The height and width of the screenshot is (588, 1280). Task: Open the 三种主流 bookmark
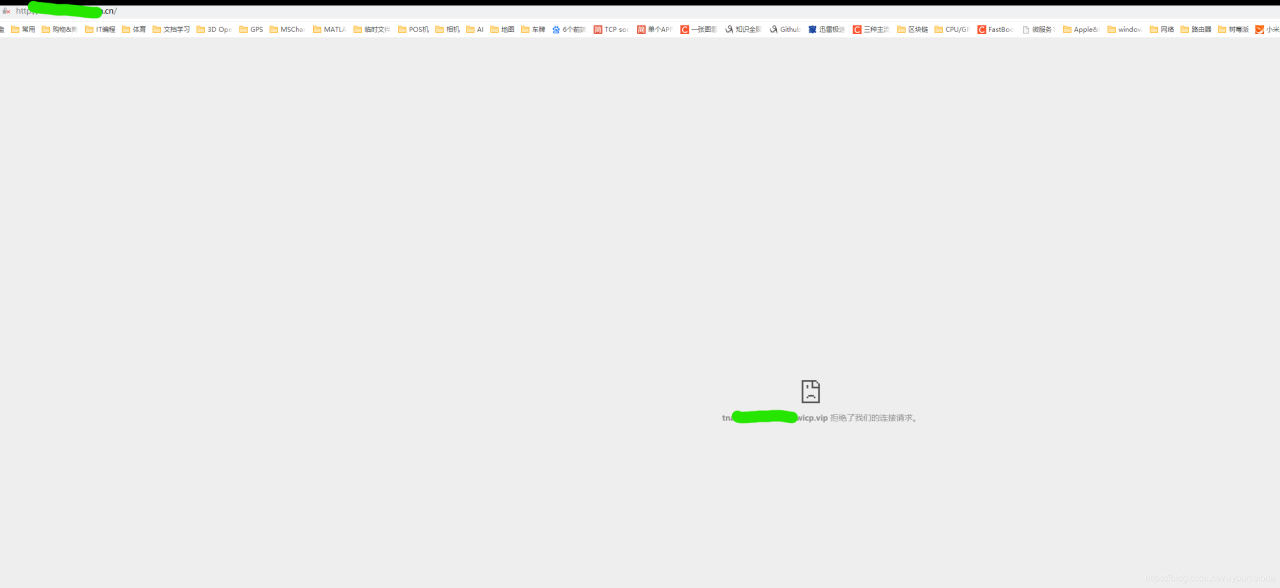click(871, 30)
